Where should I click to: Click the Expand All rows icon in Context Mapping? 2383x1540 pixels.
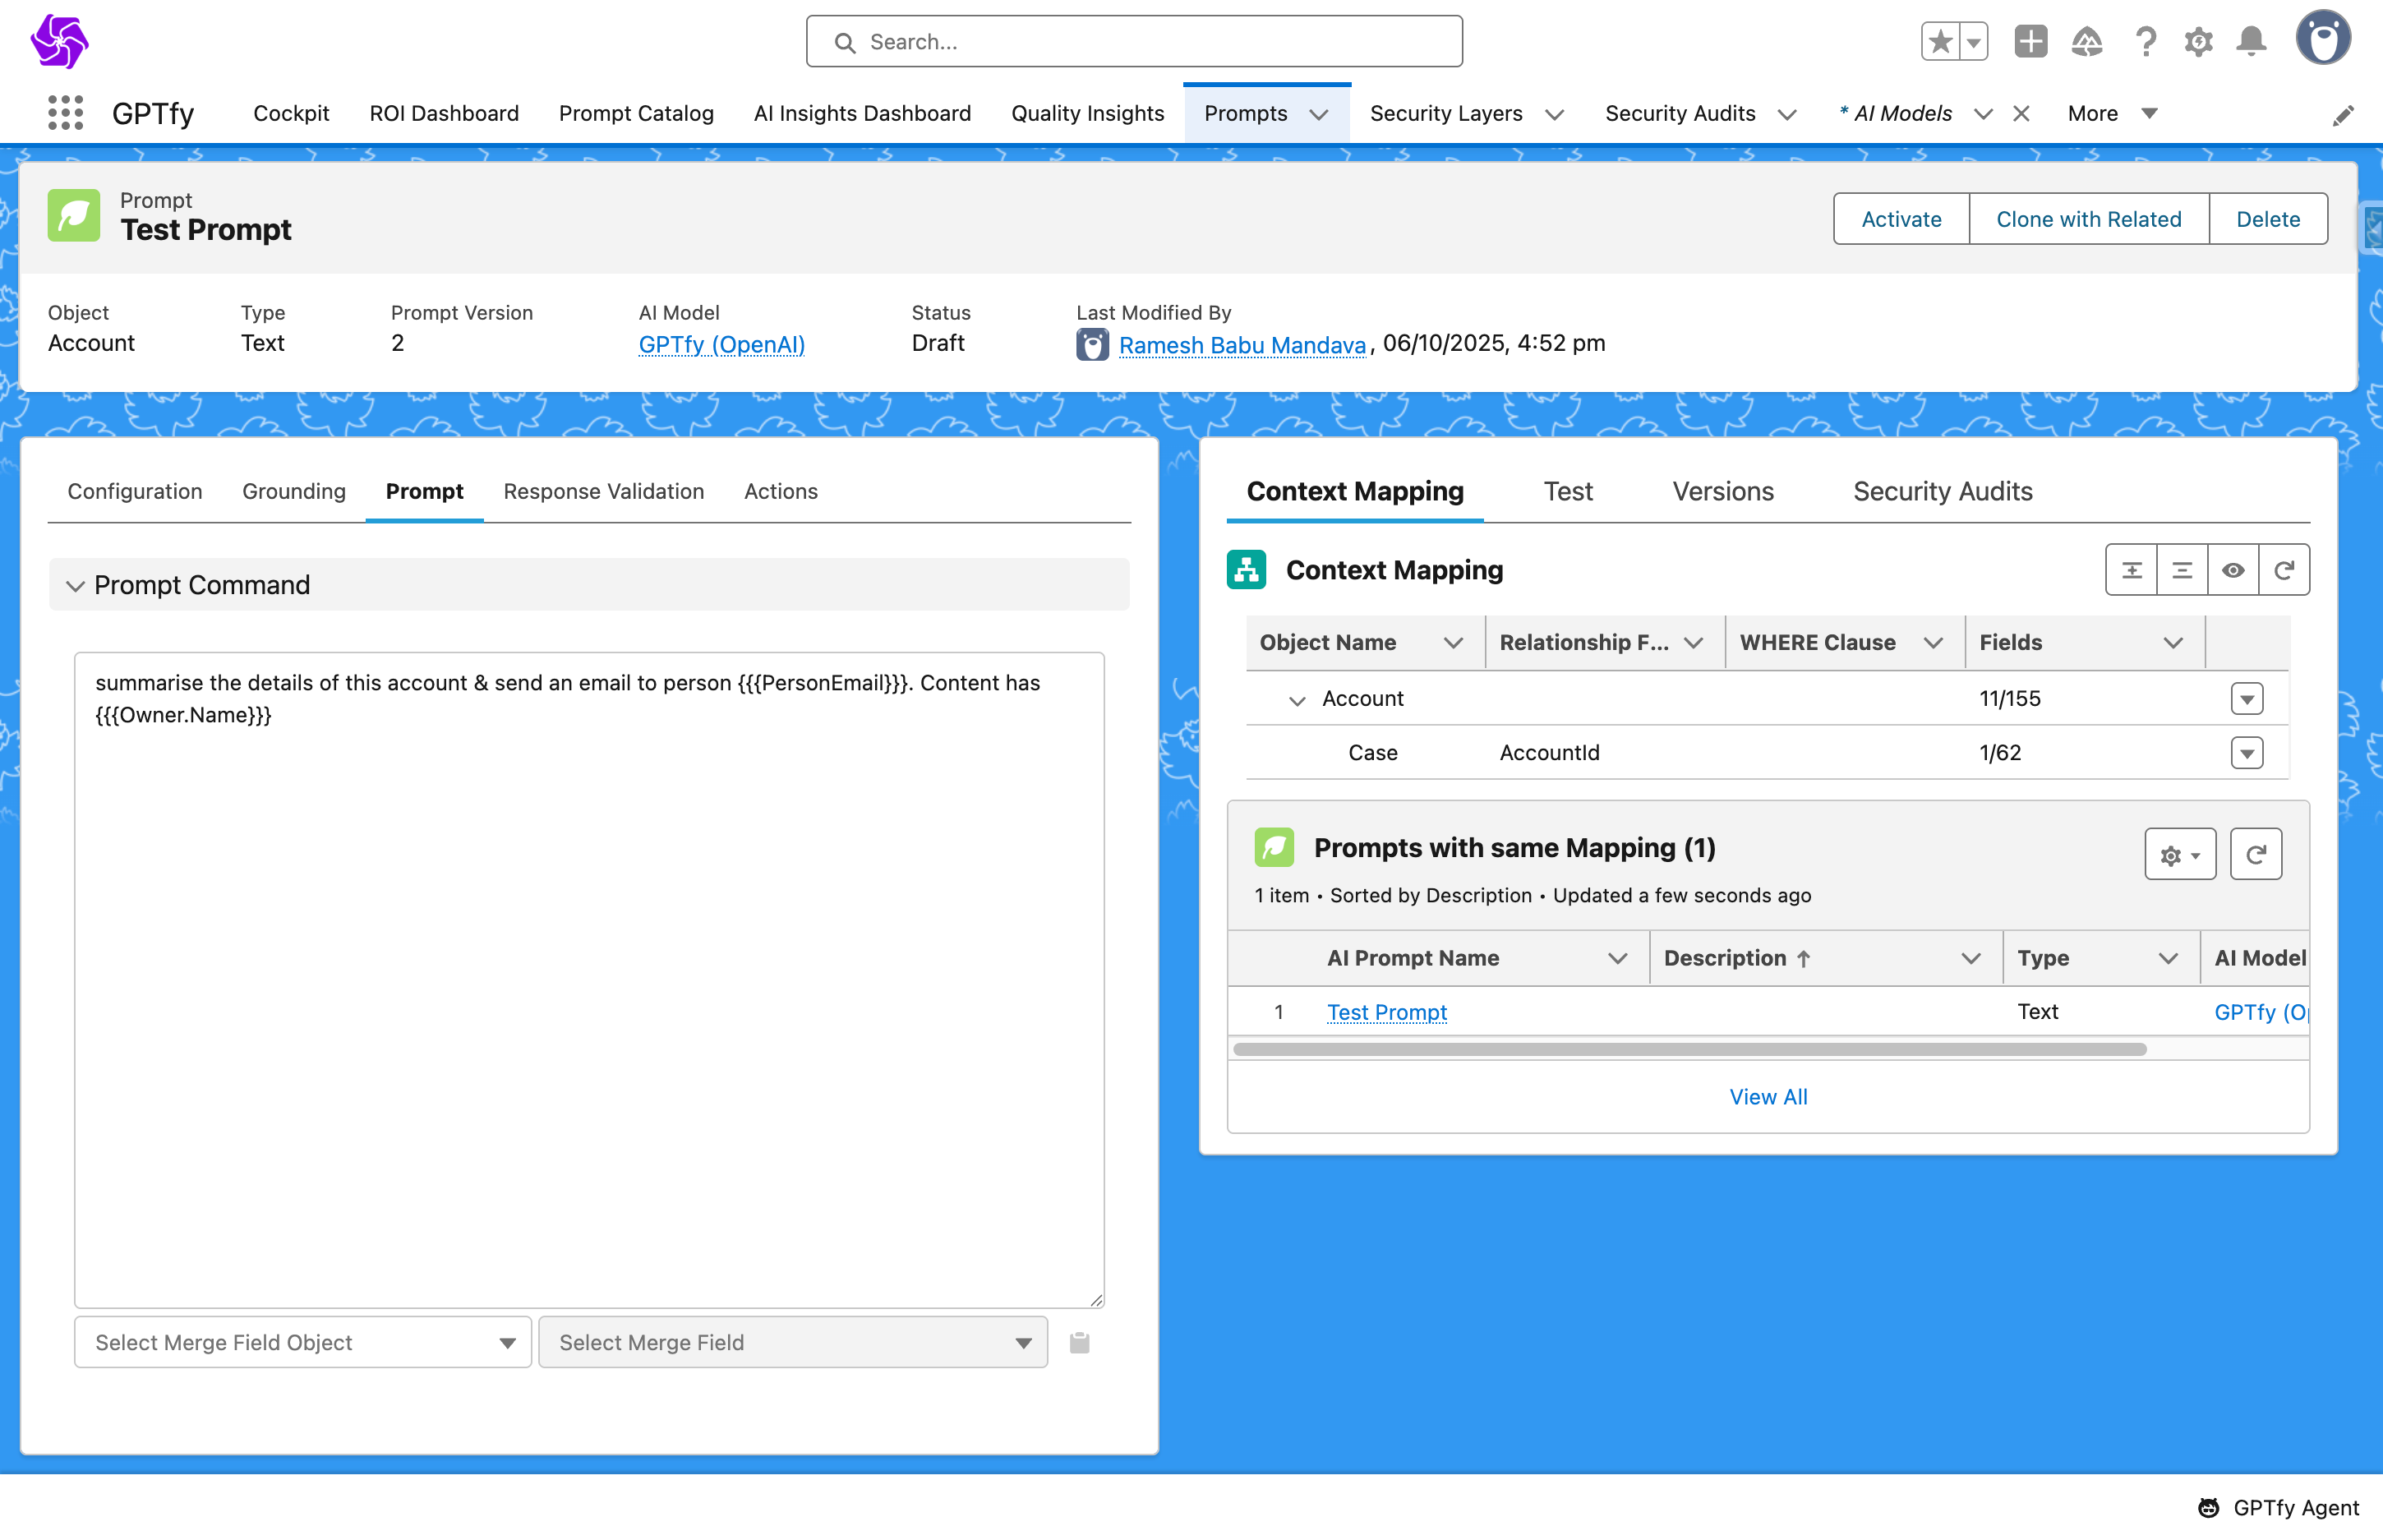2131,570
